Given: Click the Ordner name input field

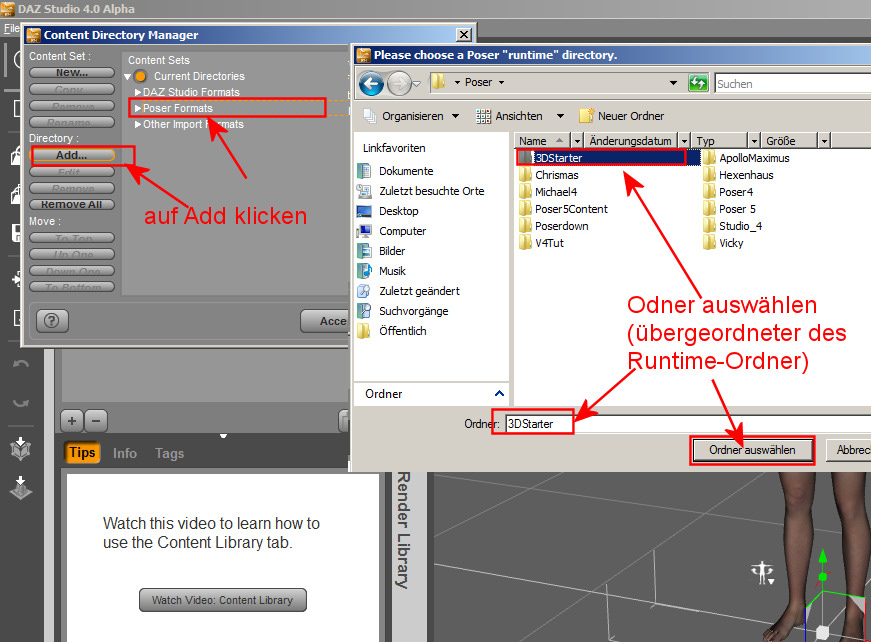Looking at the screenshot, I should [x=688, y=424].
